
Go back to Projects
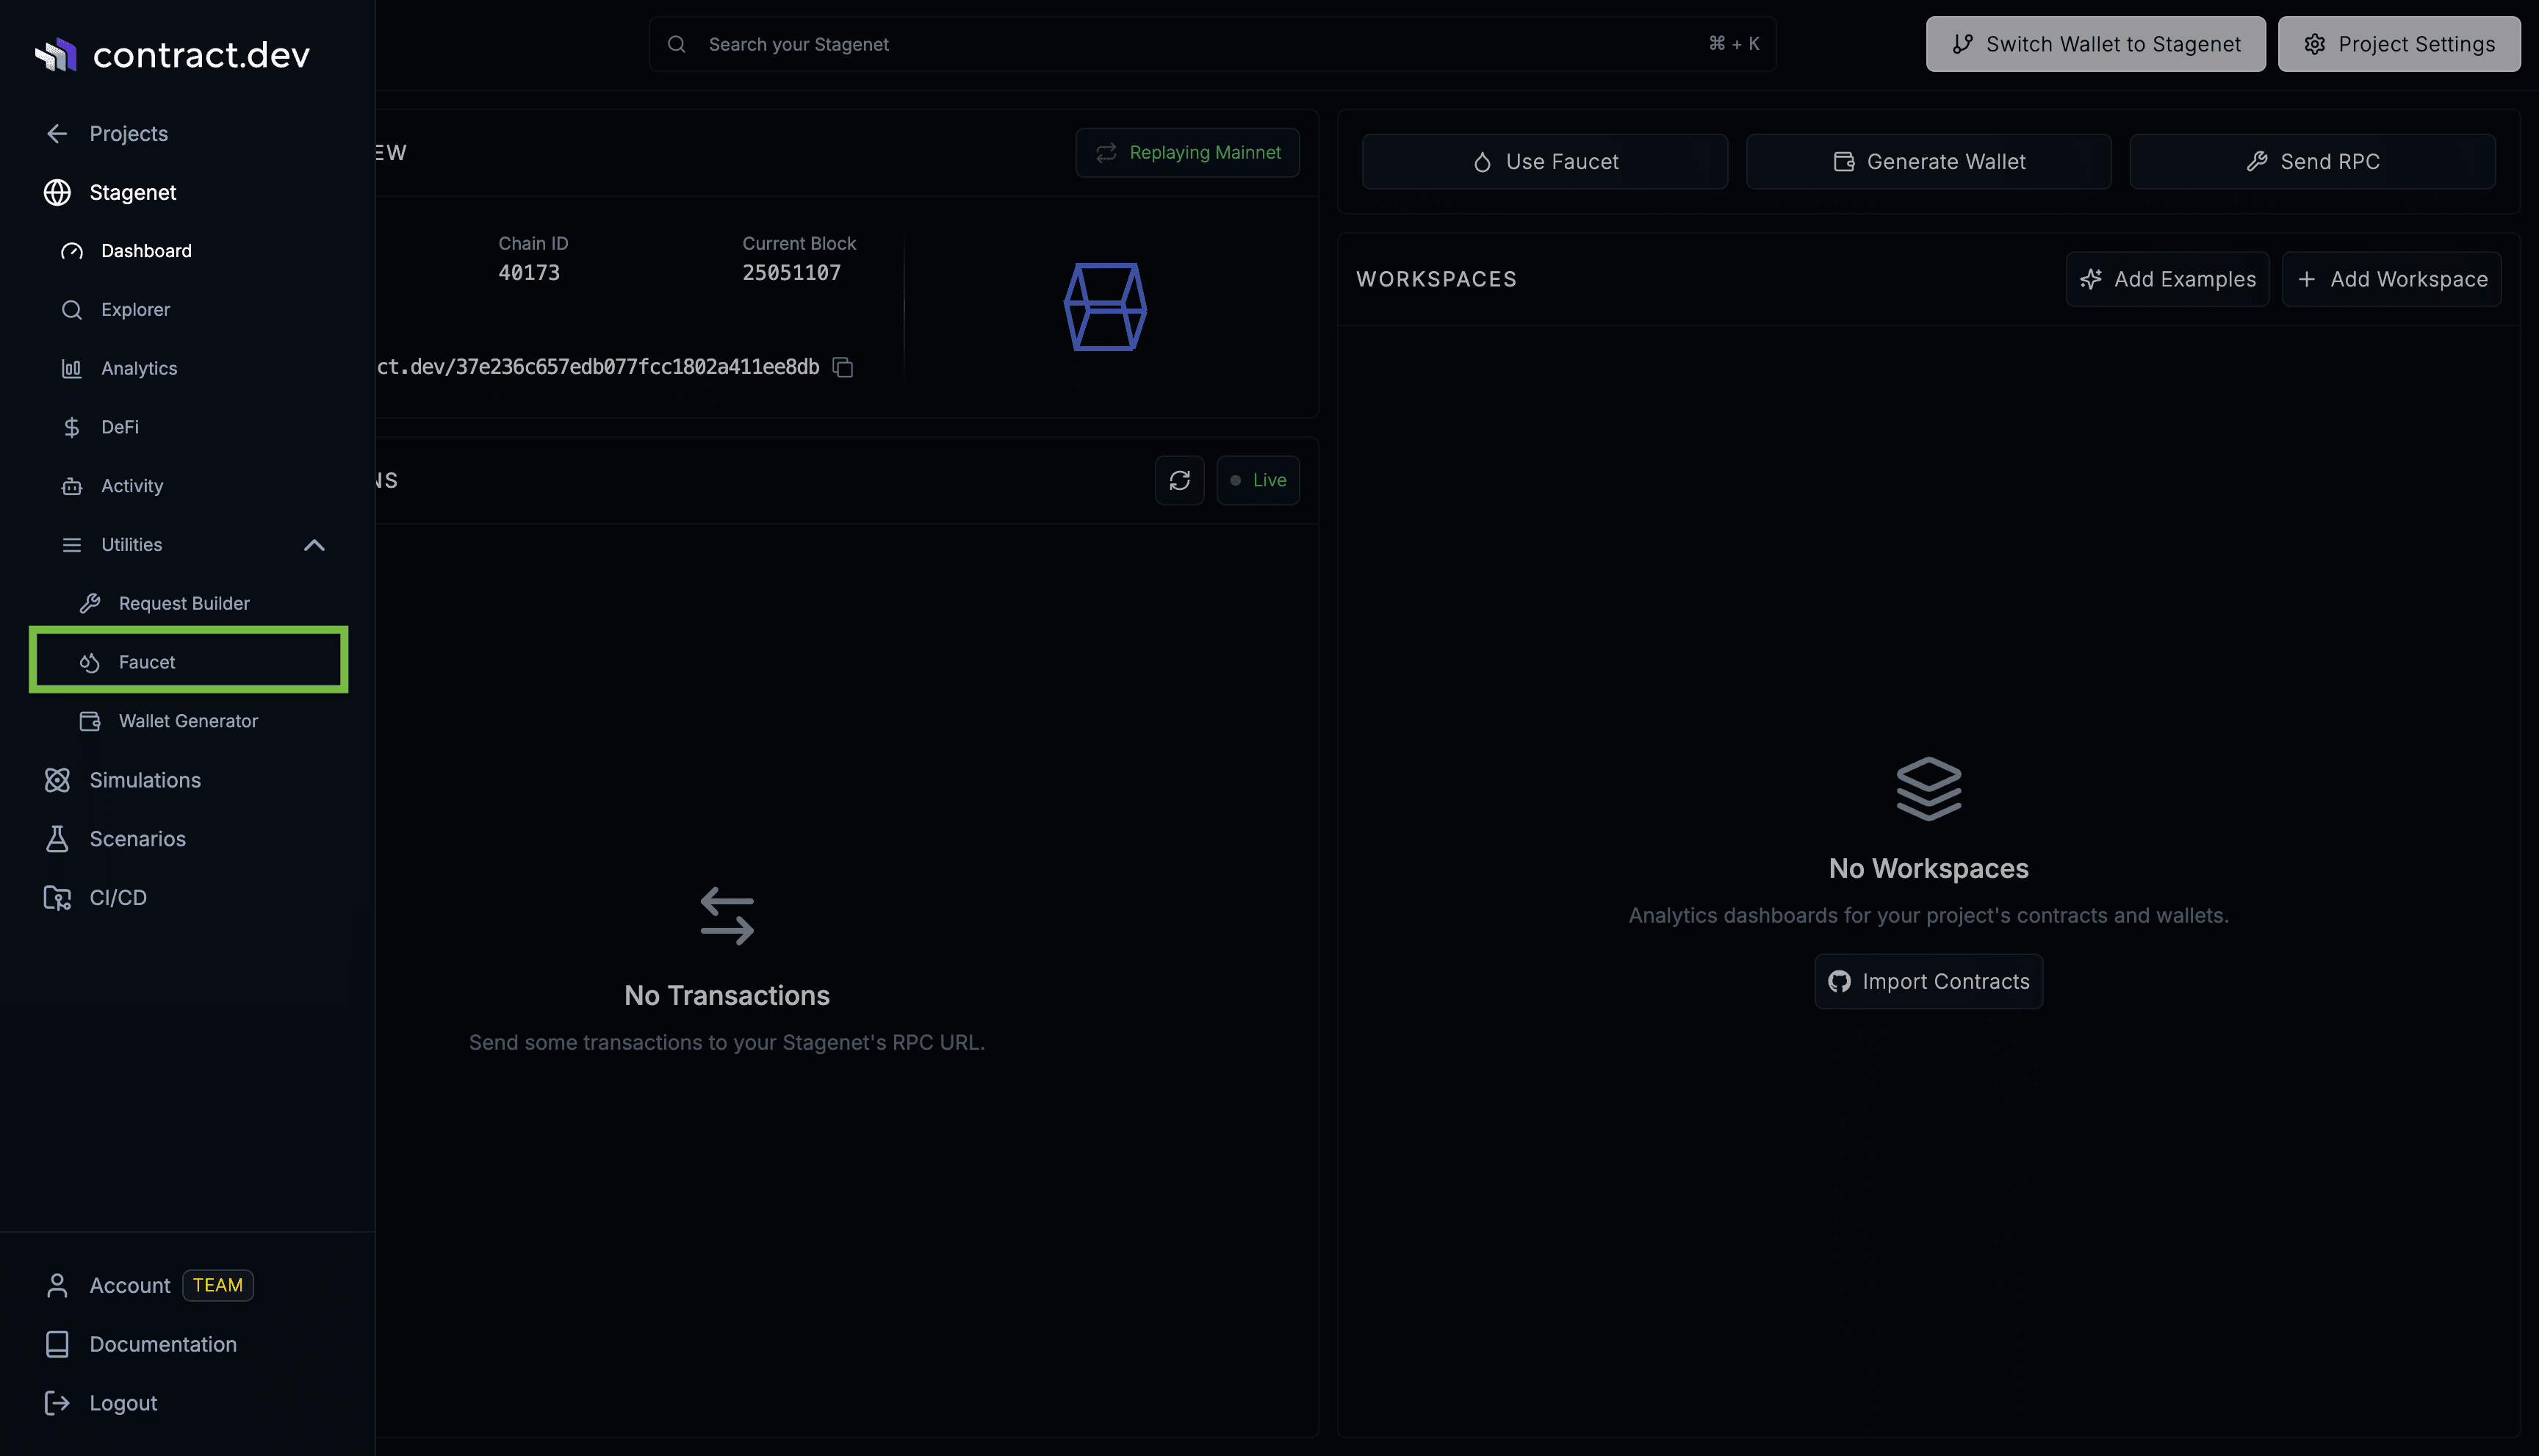pos(128,133)
